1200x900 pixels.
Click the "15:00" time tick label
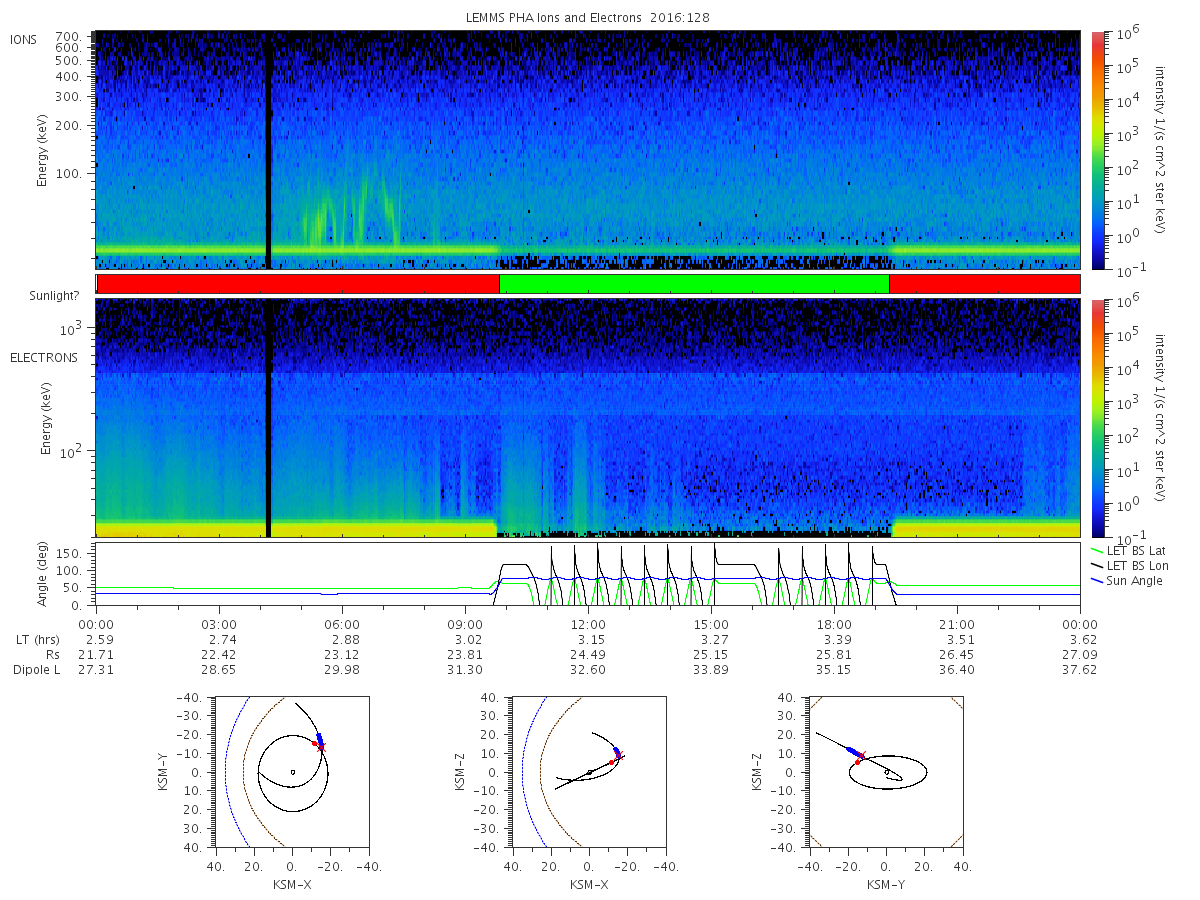coord(711,624)
